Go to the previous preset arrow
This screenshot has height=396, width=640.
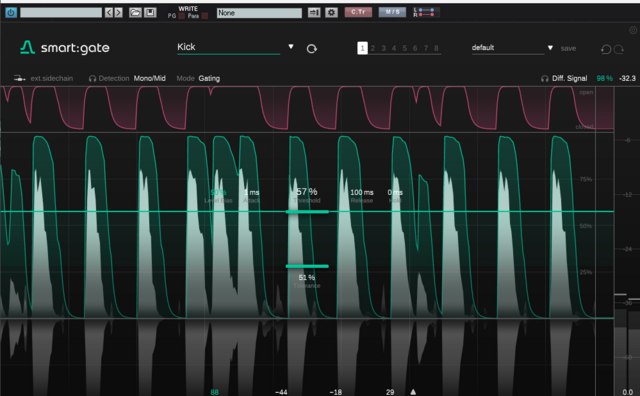(x=109, y=13)
